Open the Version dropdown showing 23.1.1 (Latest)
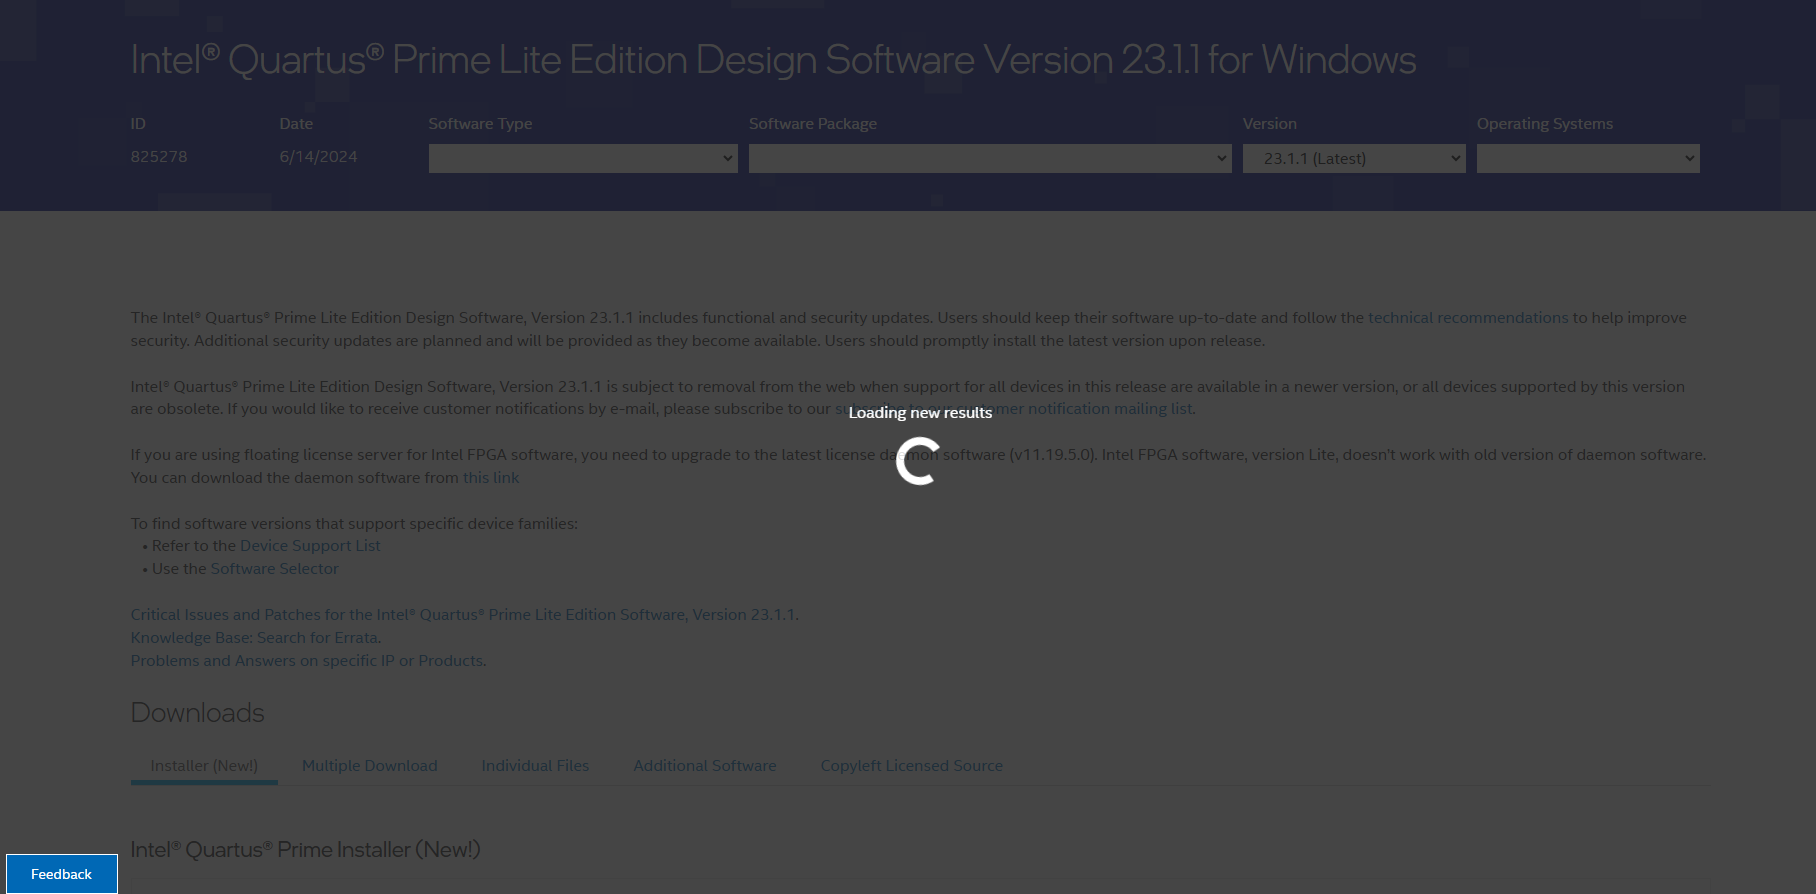 tap(1354, 158)
